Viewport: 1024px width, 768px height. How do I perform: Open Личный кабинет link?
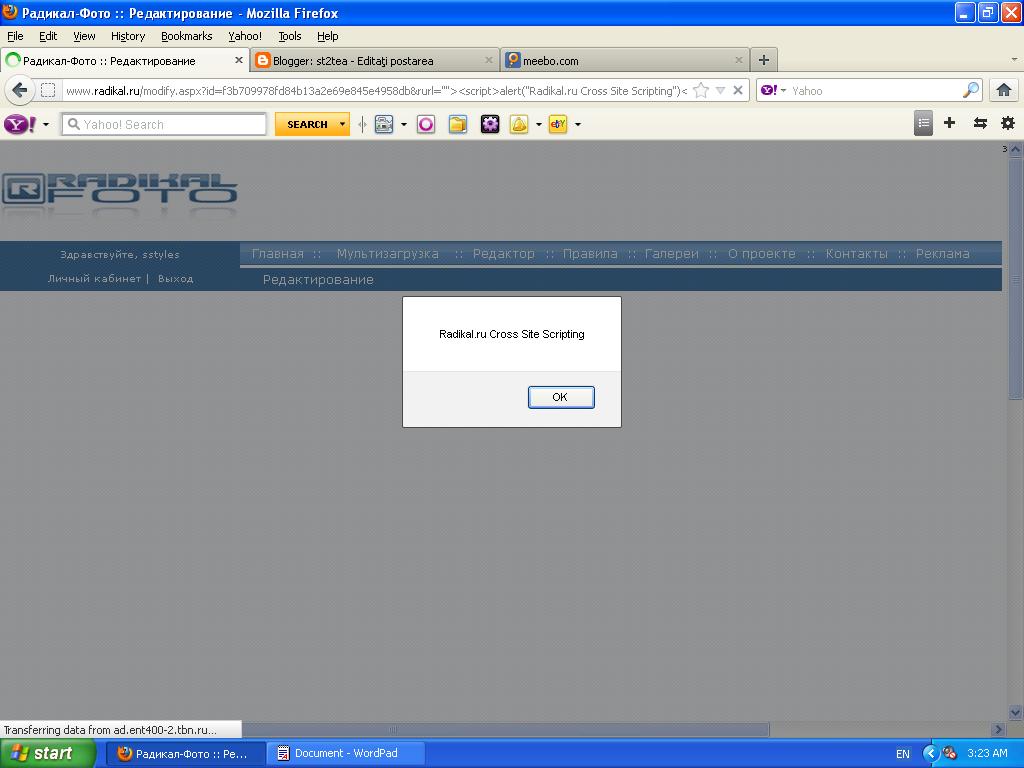pos(94,278)
